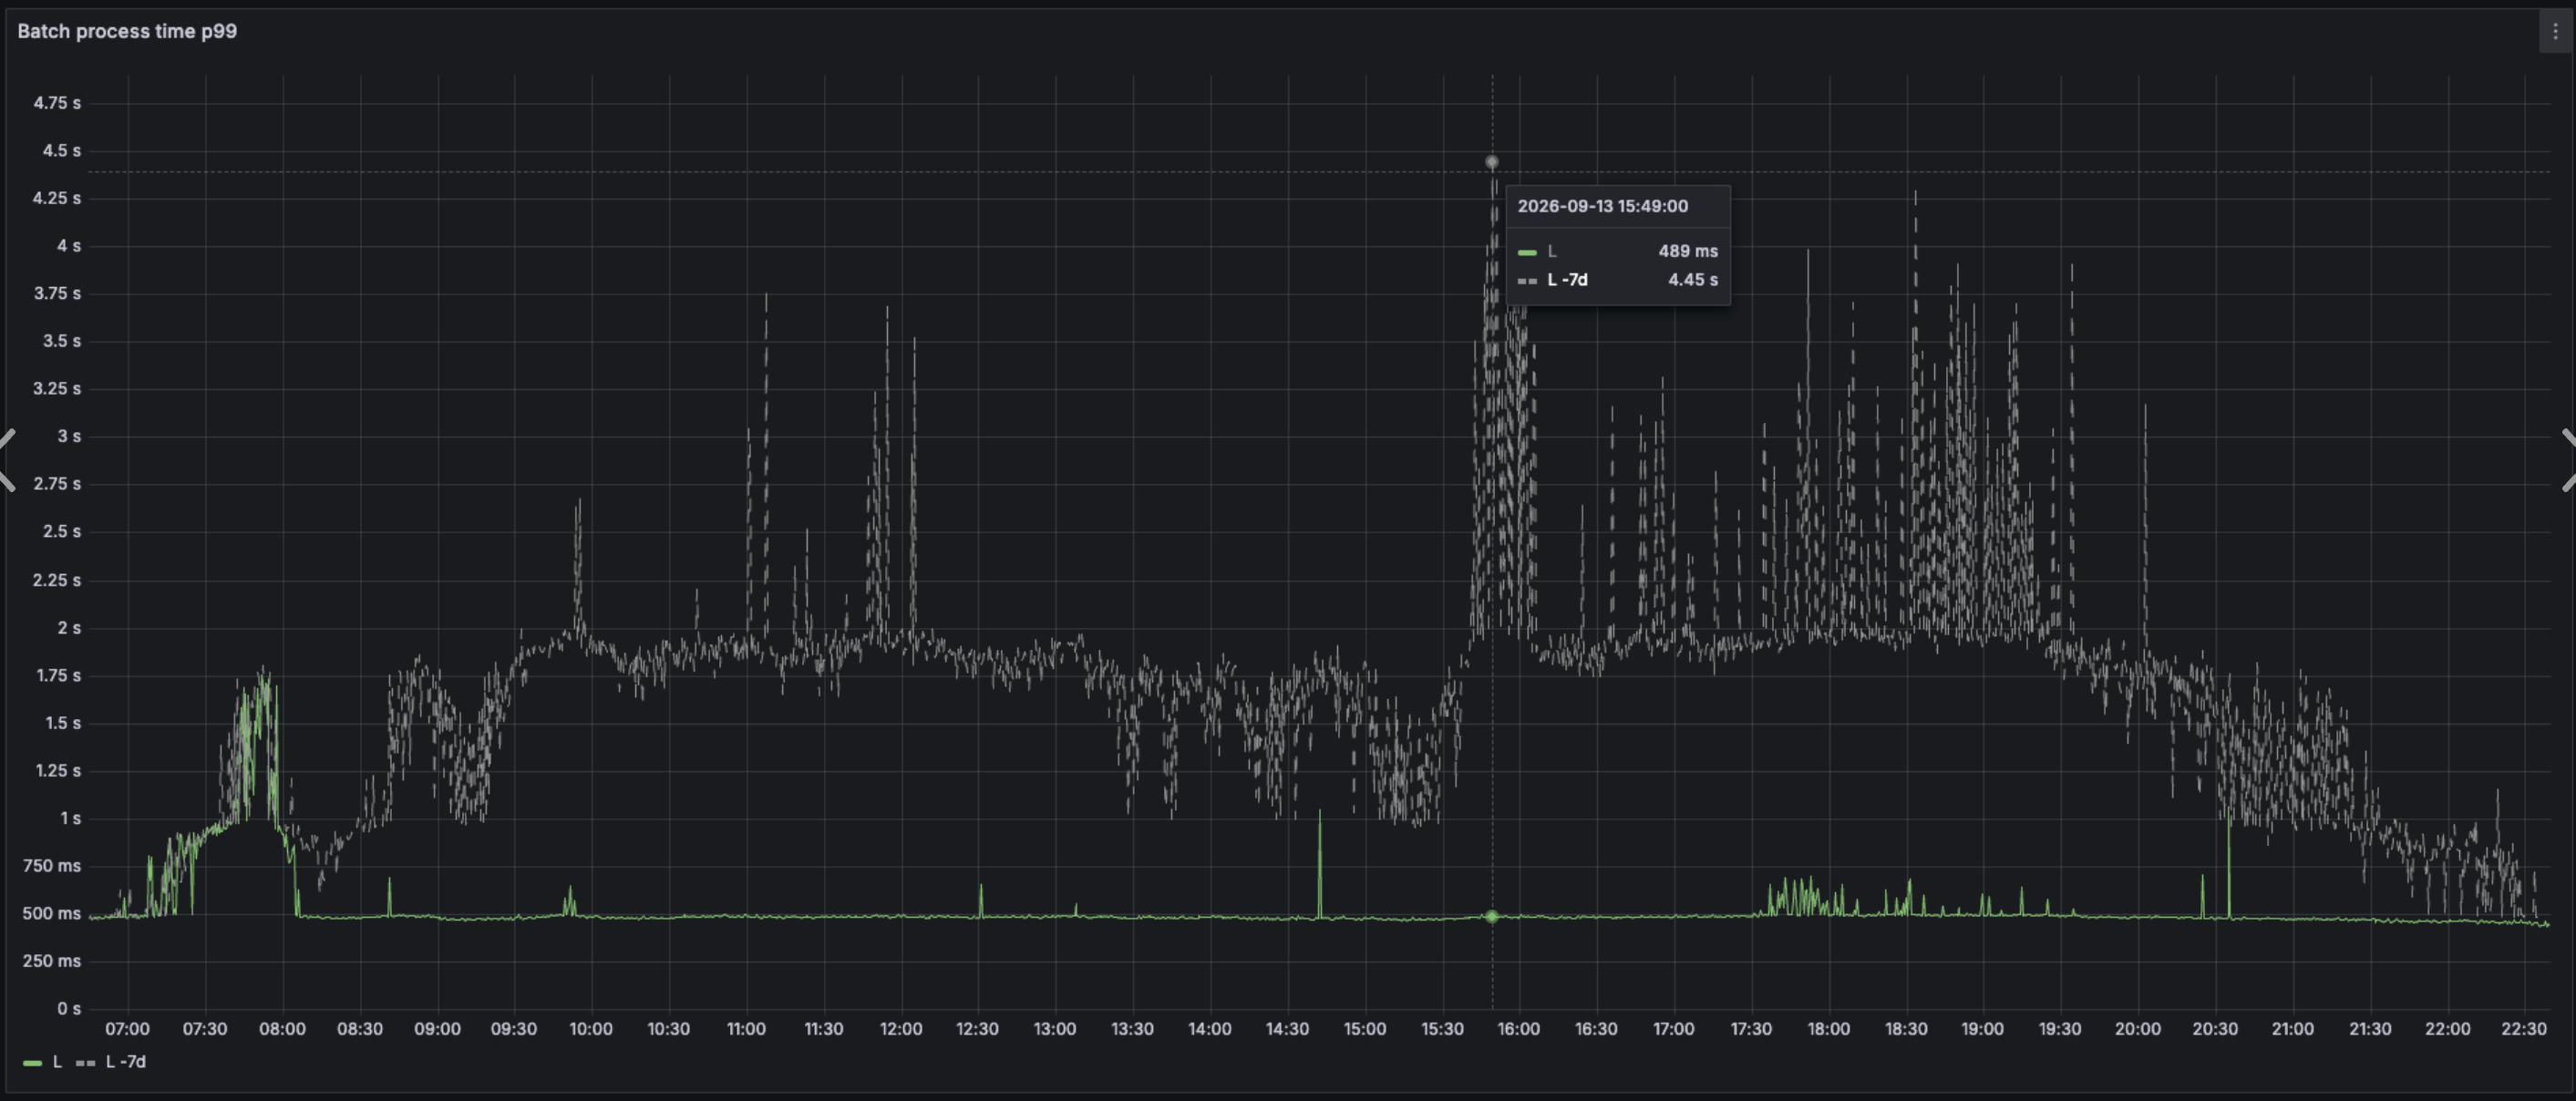Click the 3 s y-axis label
Viewport: 2576px width, 1101px height.
click(x=69, y=436)
